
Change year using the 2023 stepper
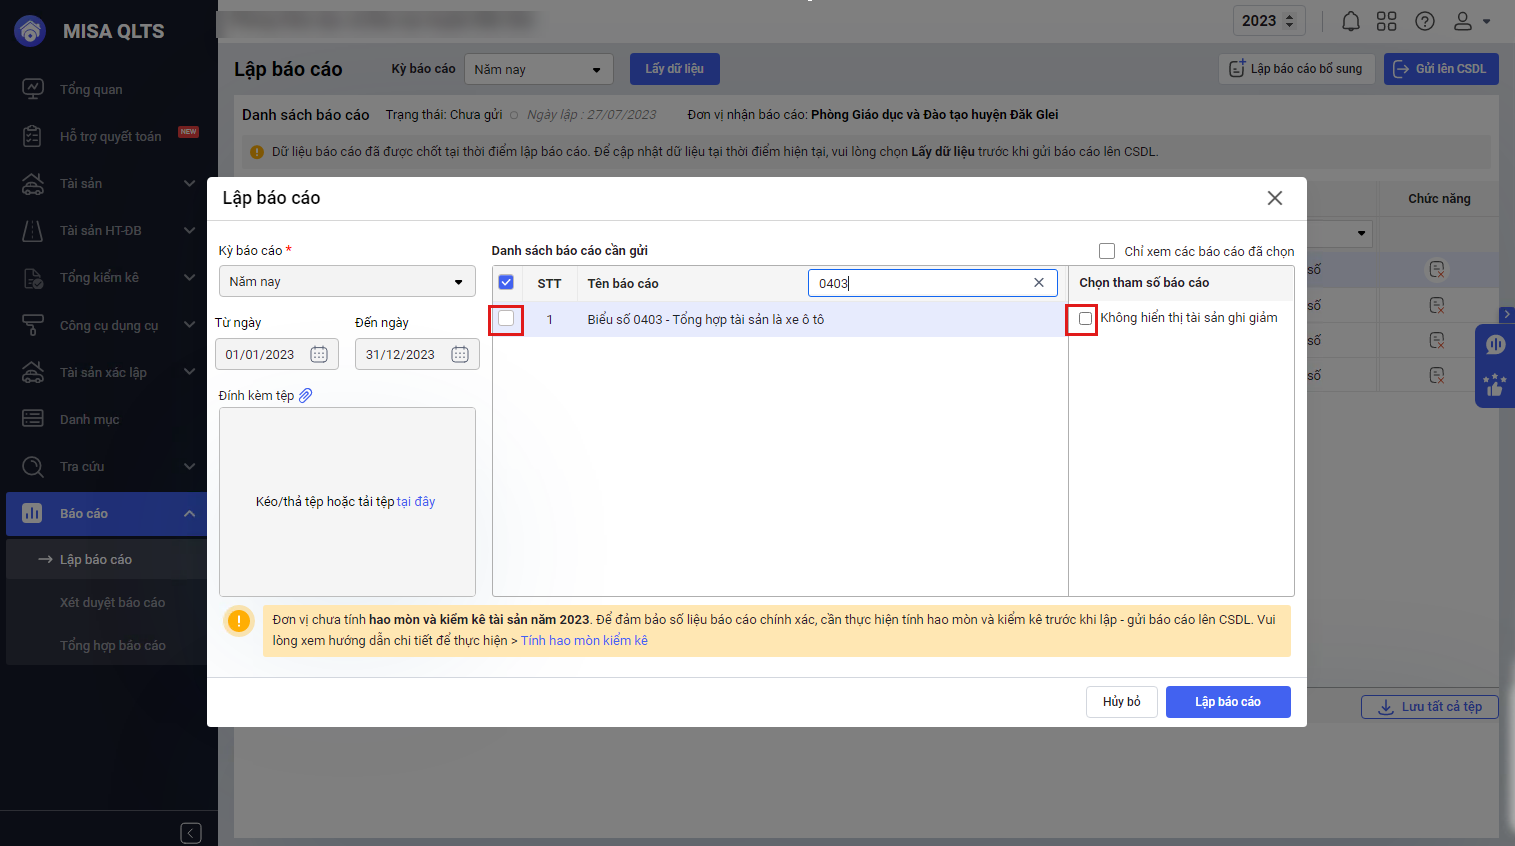click(1289, 21)
